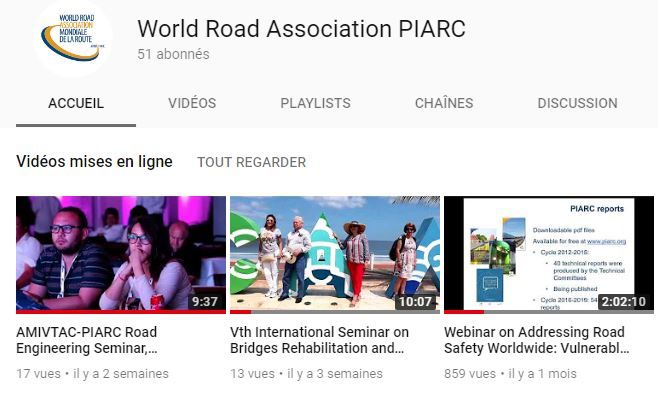Click '17 vues • il y a 2 semaines' text
The image size is (658, 397).
pos(92,373)
